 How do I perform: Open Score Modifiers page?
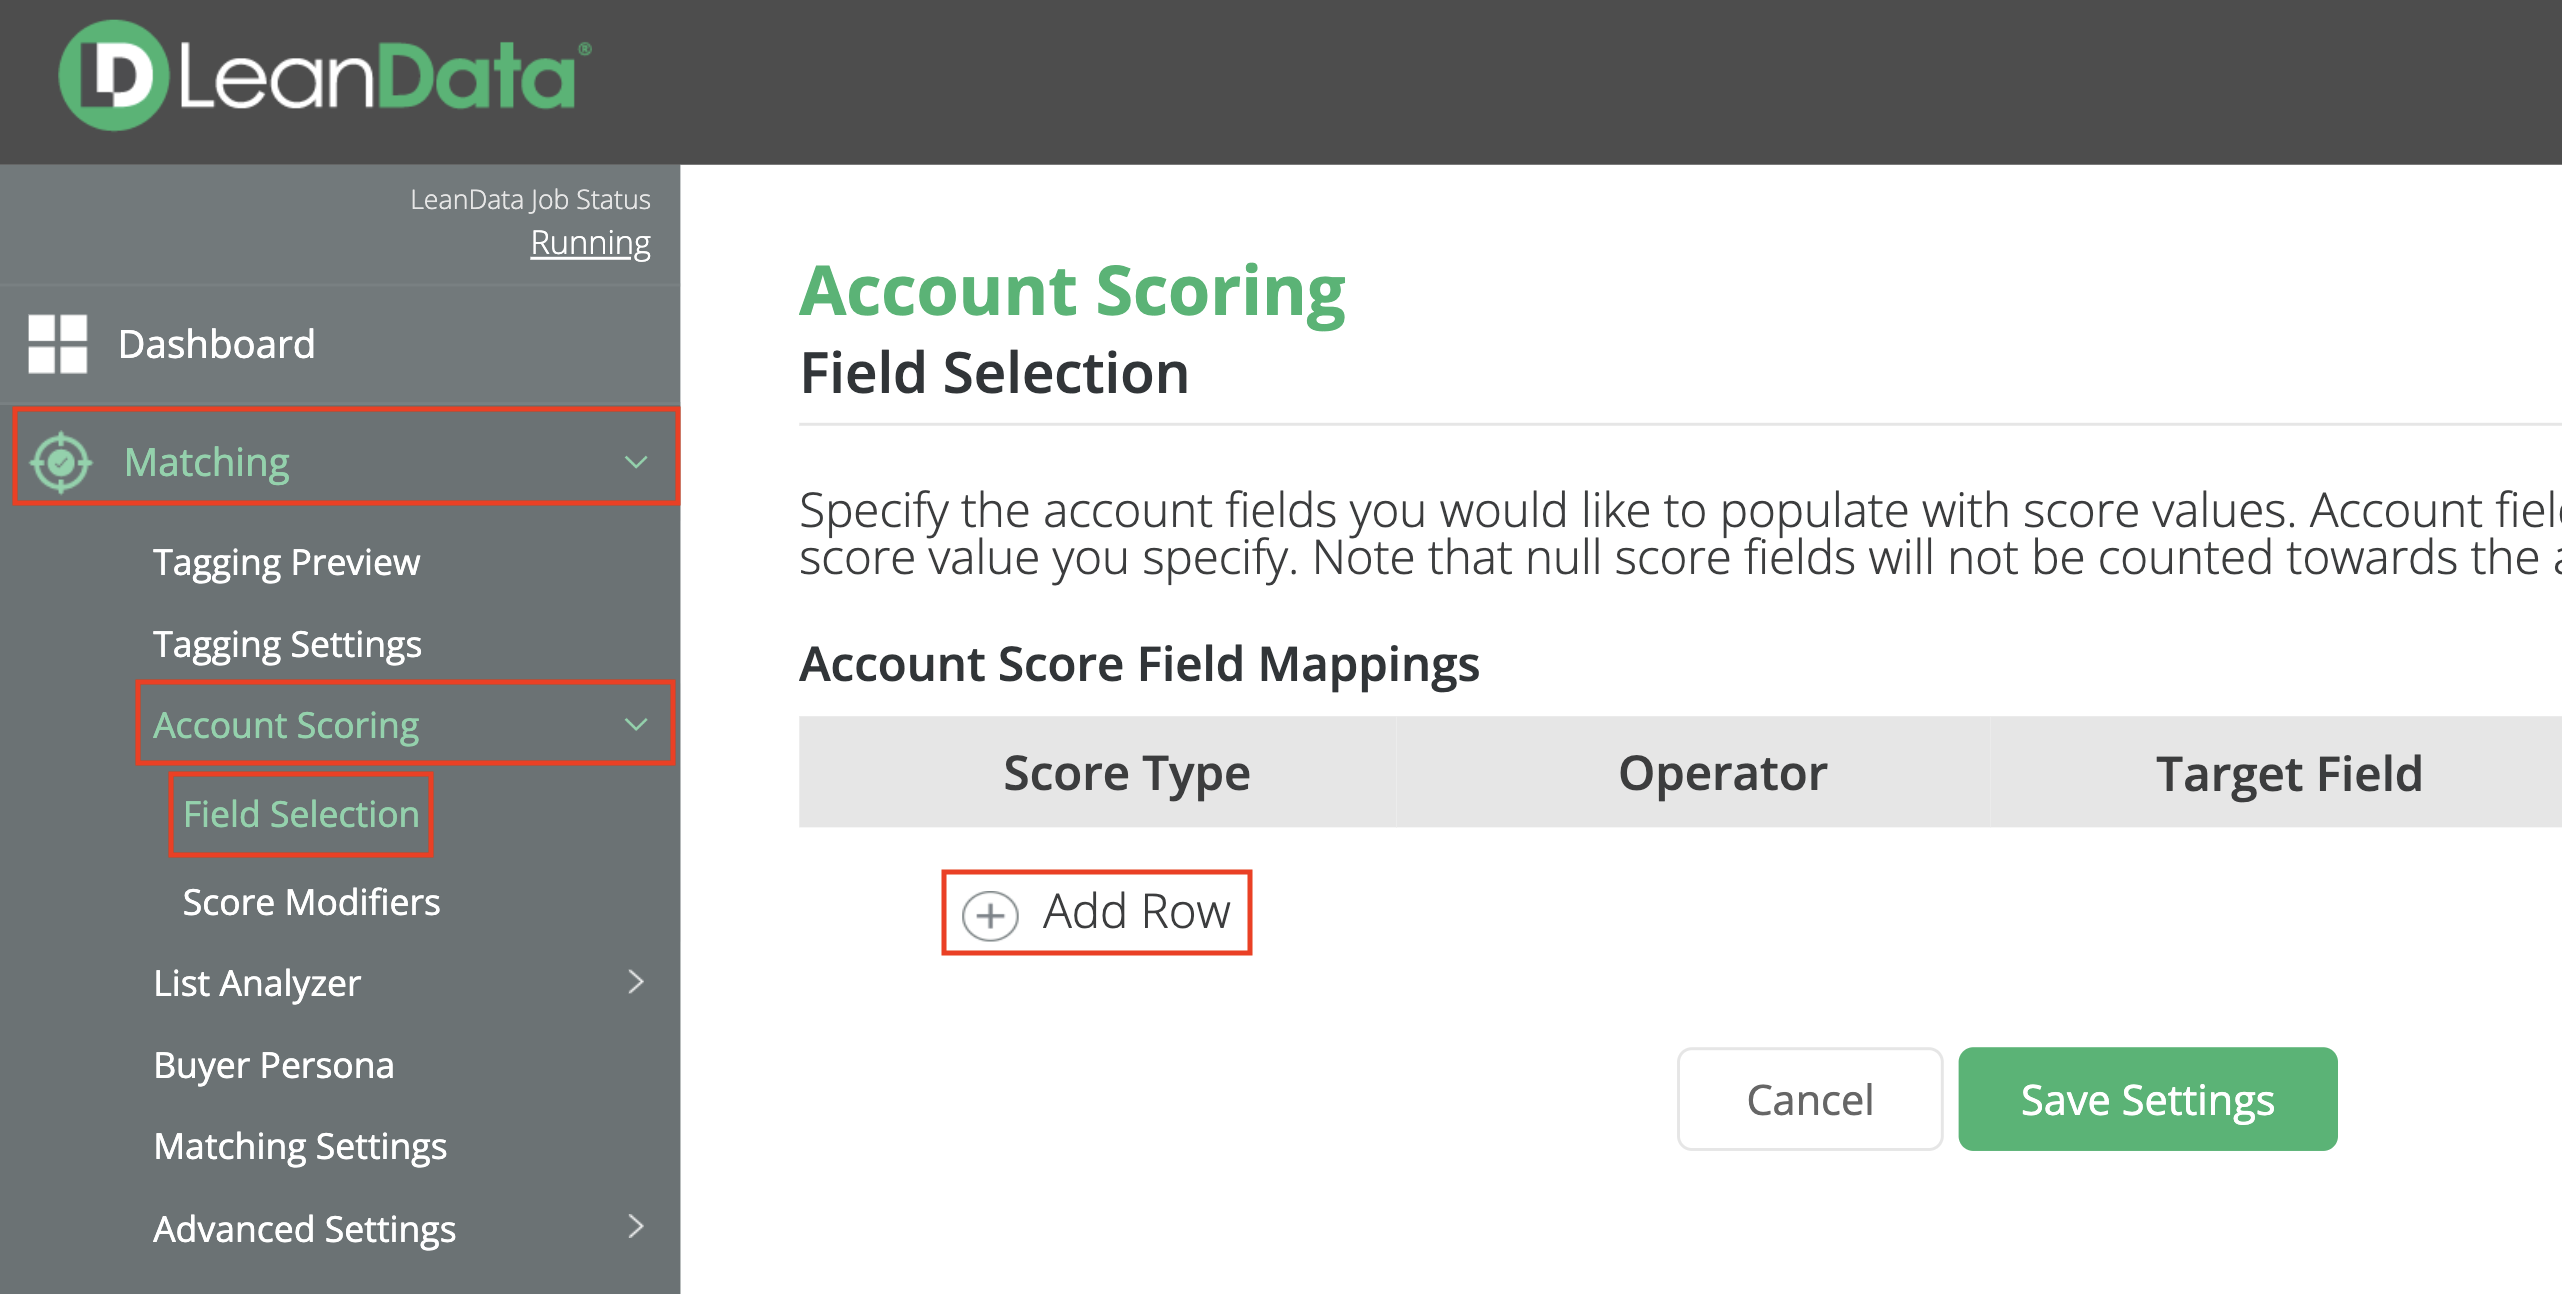(x=311, y=902)
